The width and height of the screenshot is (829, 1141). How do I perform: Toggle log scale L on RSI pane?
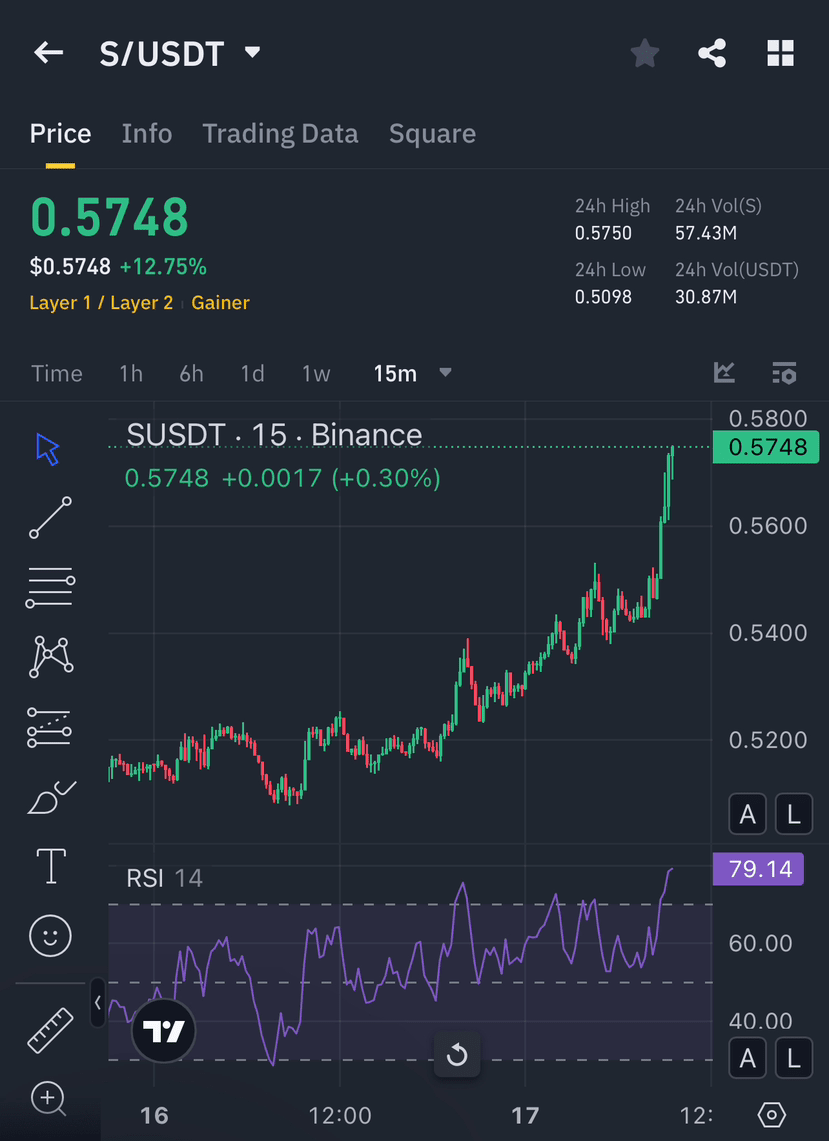tap(793, 1058)
